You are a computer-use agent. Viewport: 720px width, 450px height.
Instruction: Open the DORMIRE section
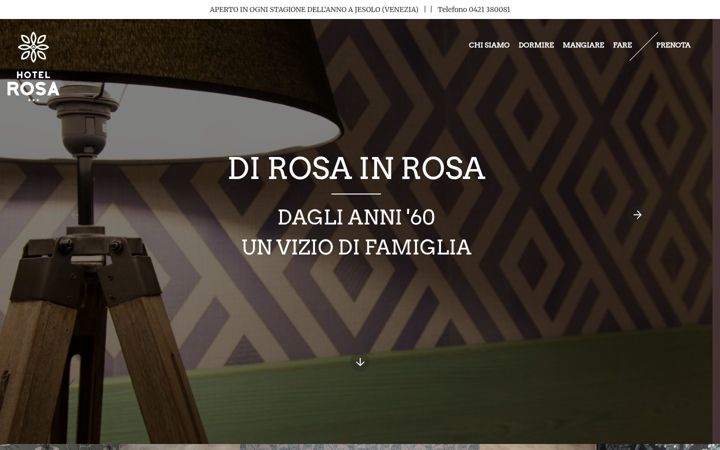pos(536,45)
